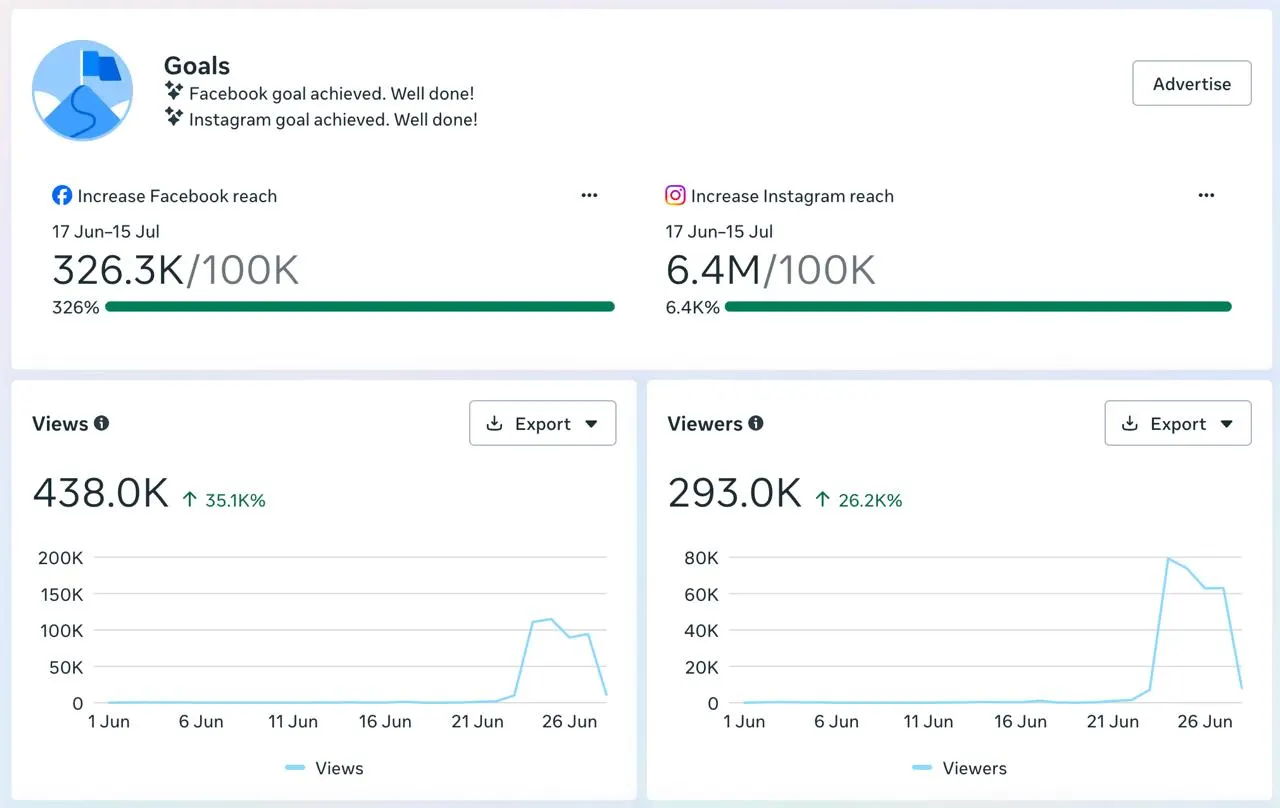Toggle the Viewers legend series

point(960,768)
